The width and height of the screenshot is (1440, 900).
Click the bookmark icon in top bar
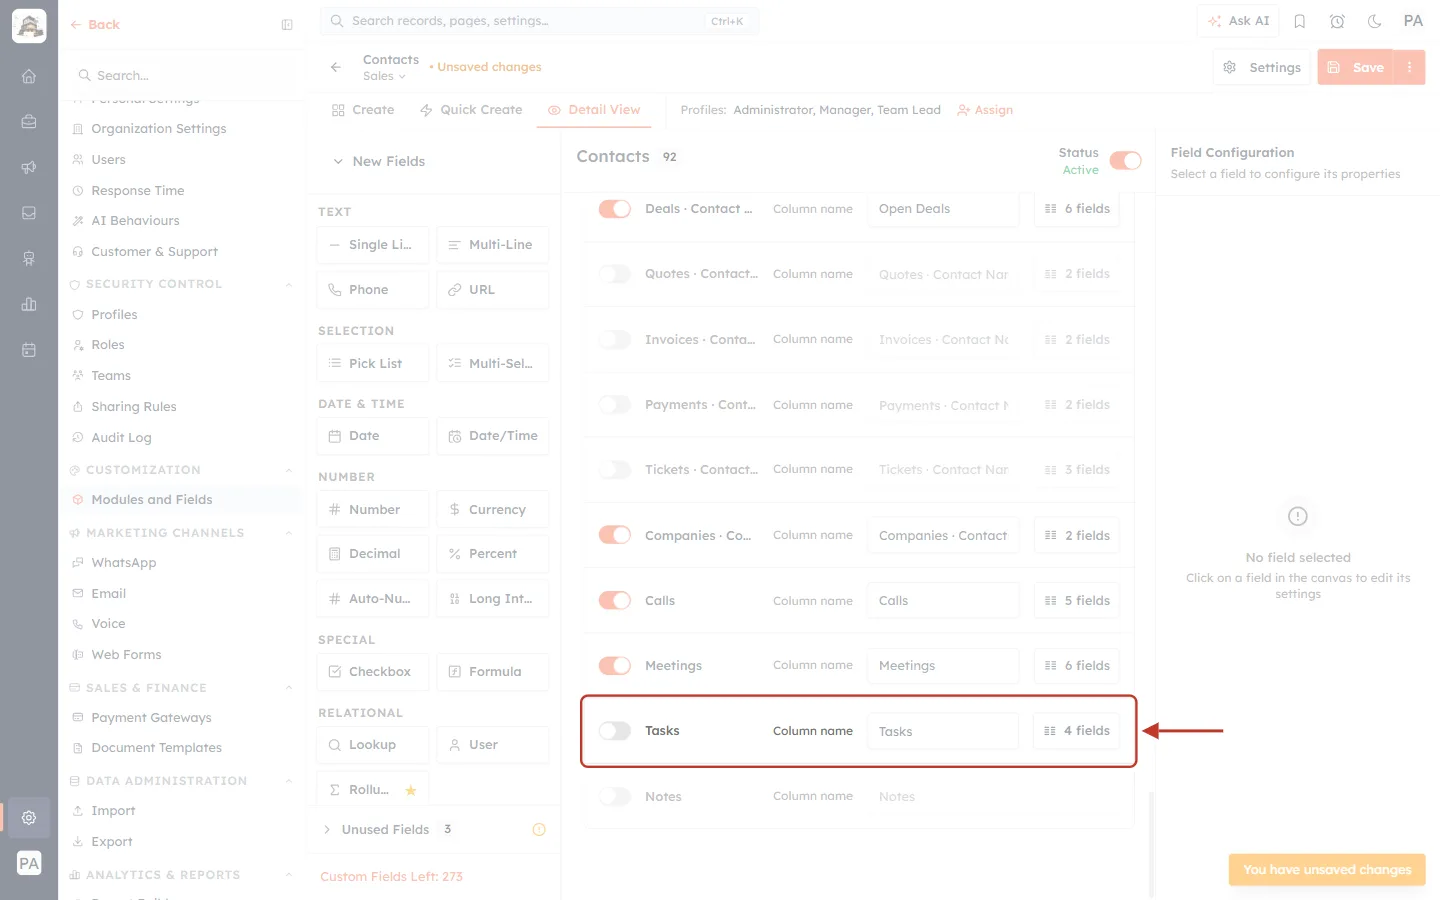(x=1300, y=21)
